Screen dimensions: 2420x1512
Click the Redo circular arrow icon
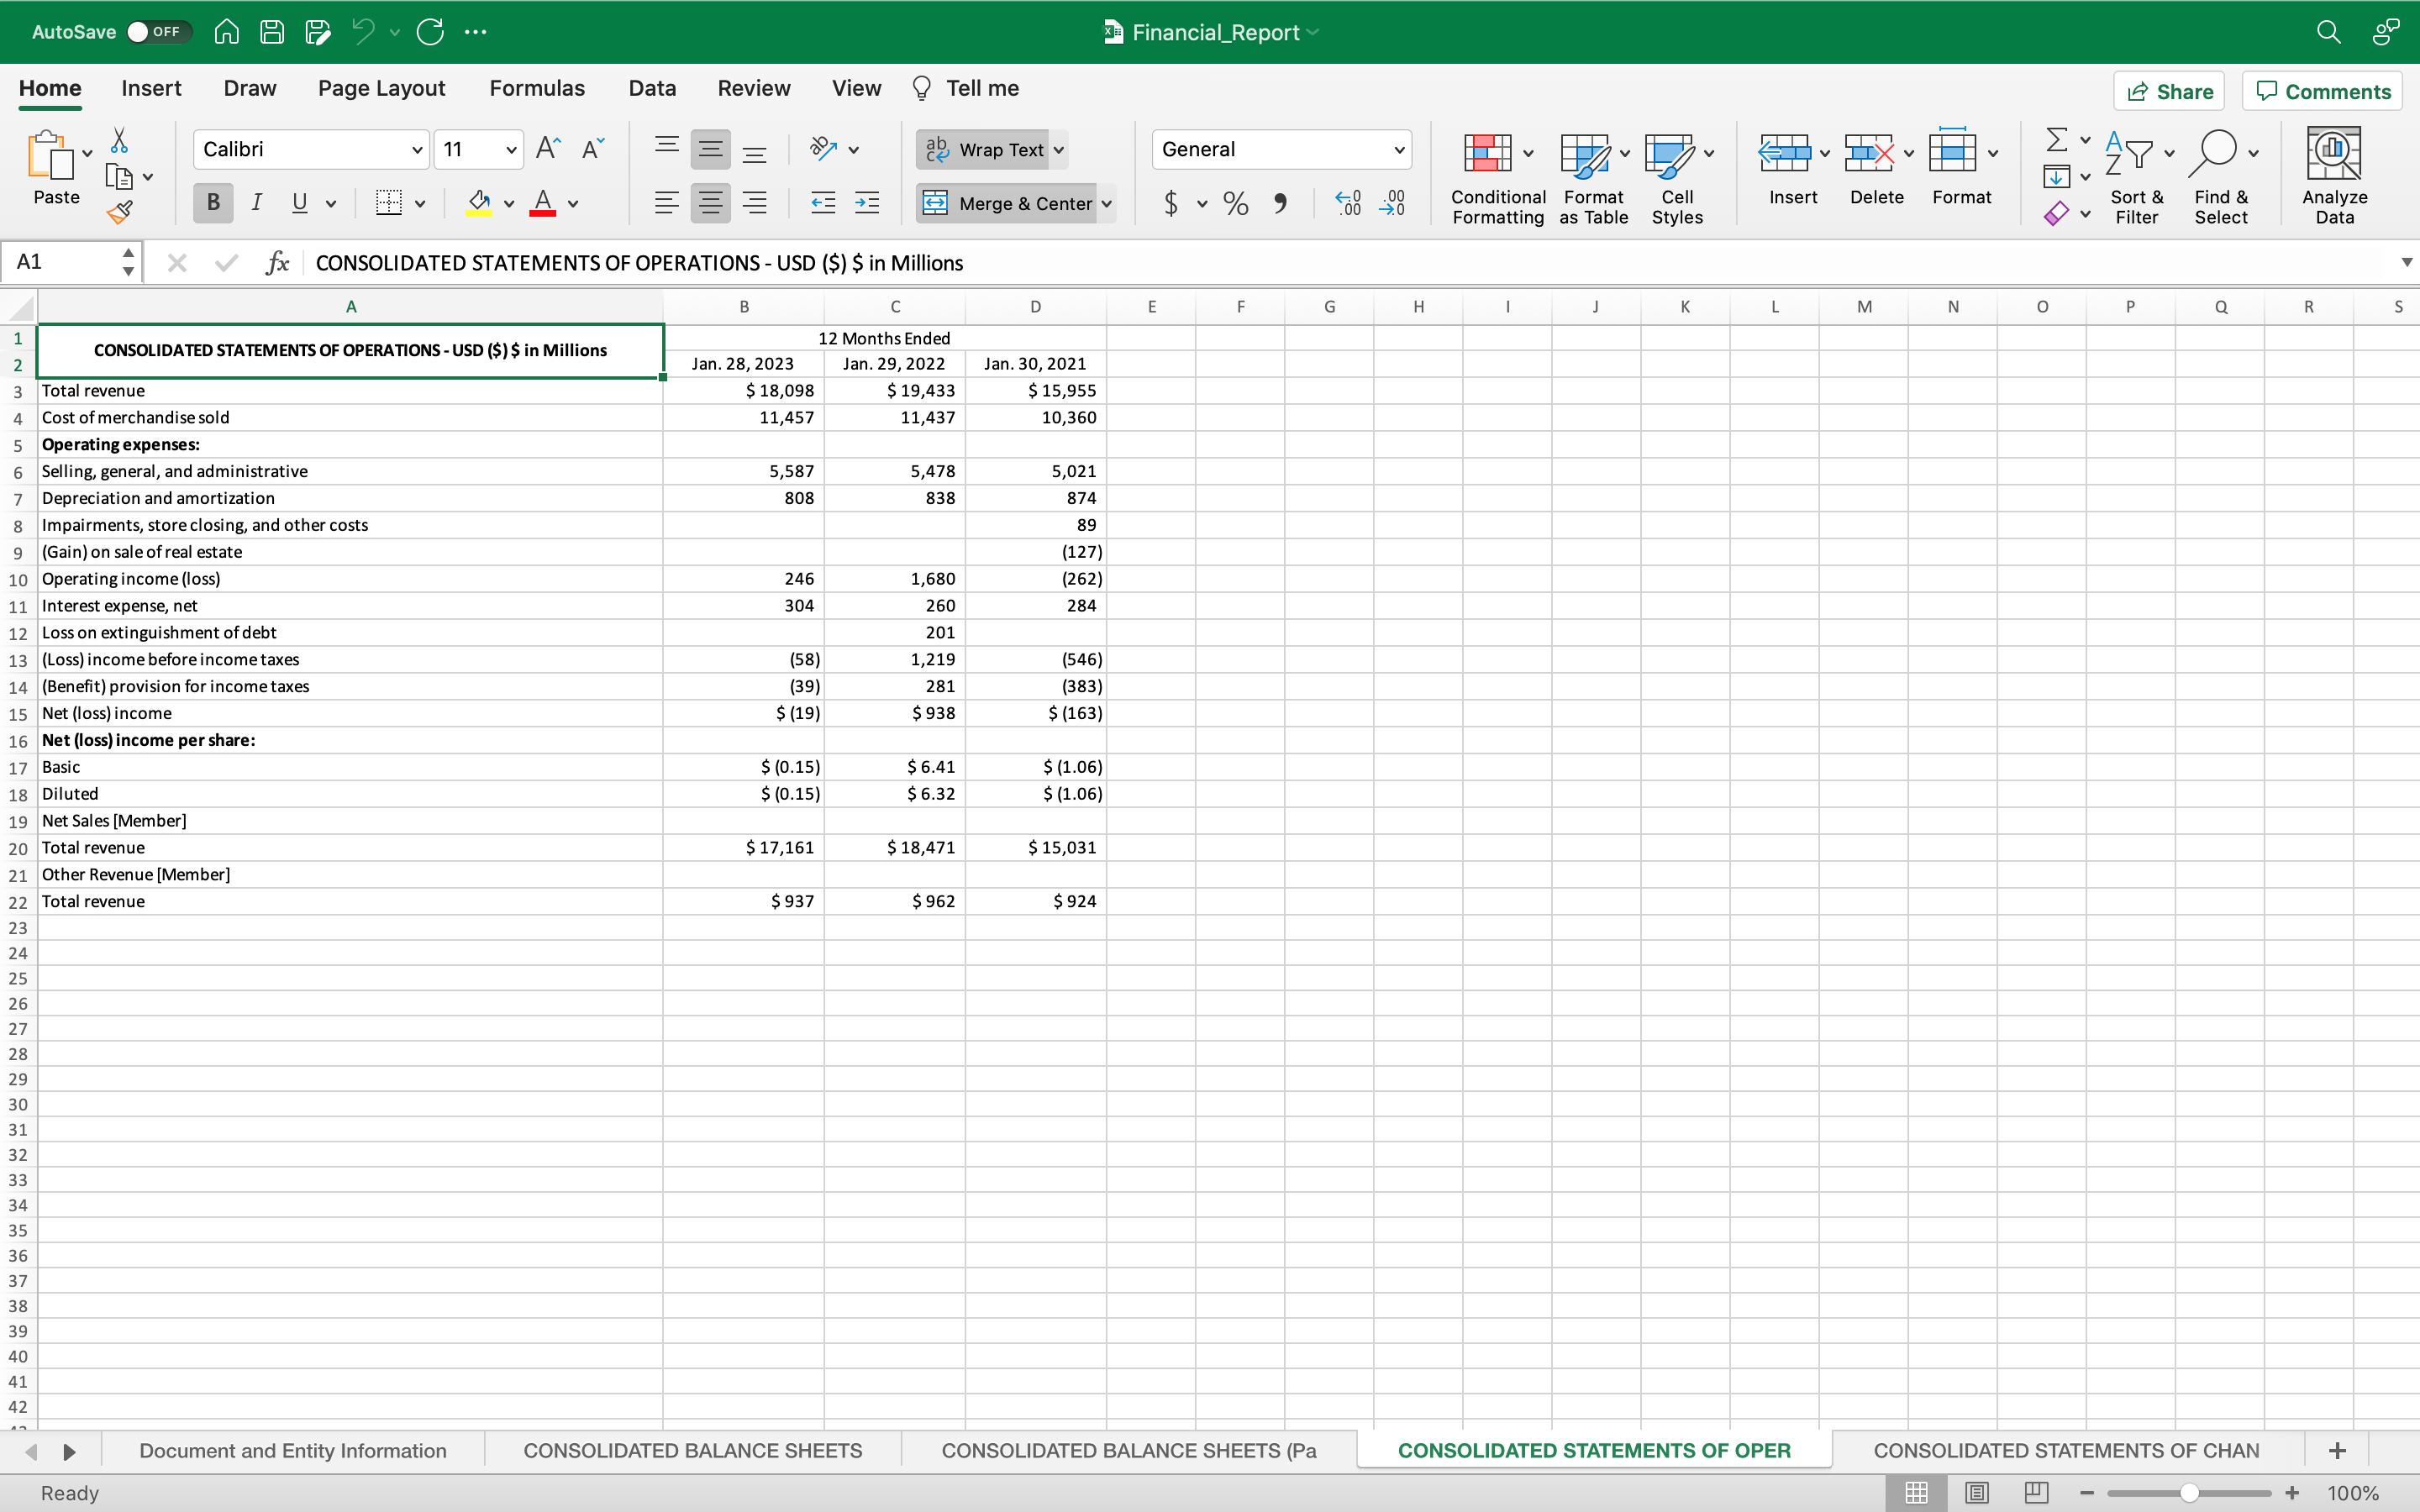tap(431, 32)
